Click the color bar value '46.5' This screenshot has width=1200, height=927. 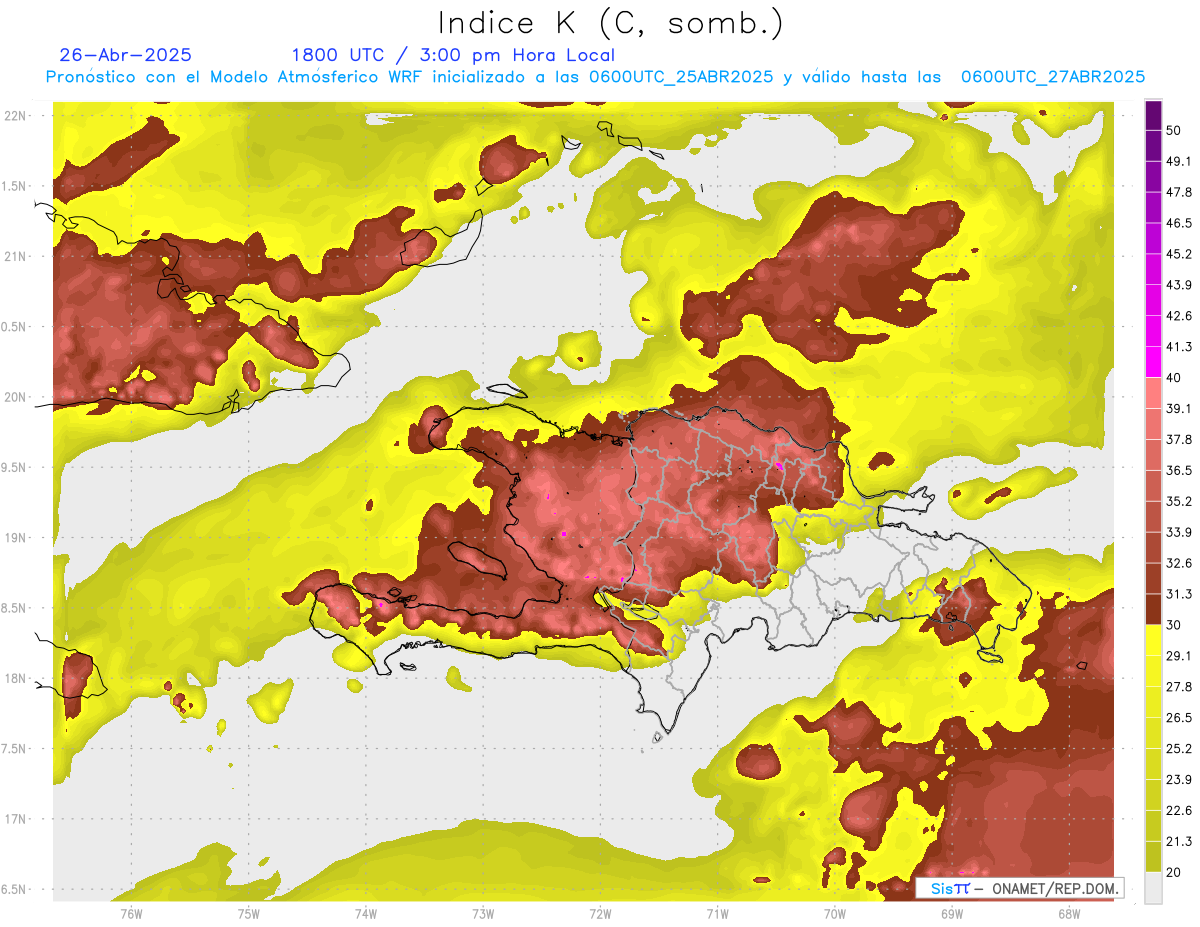(x=1179, y=222)
